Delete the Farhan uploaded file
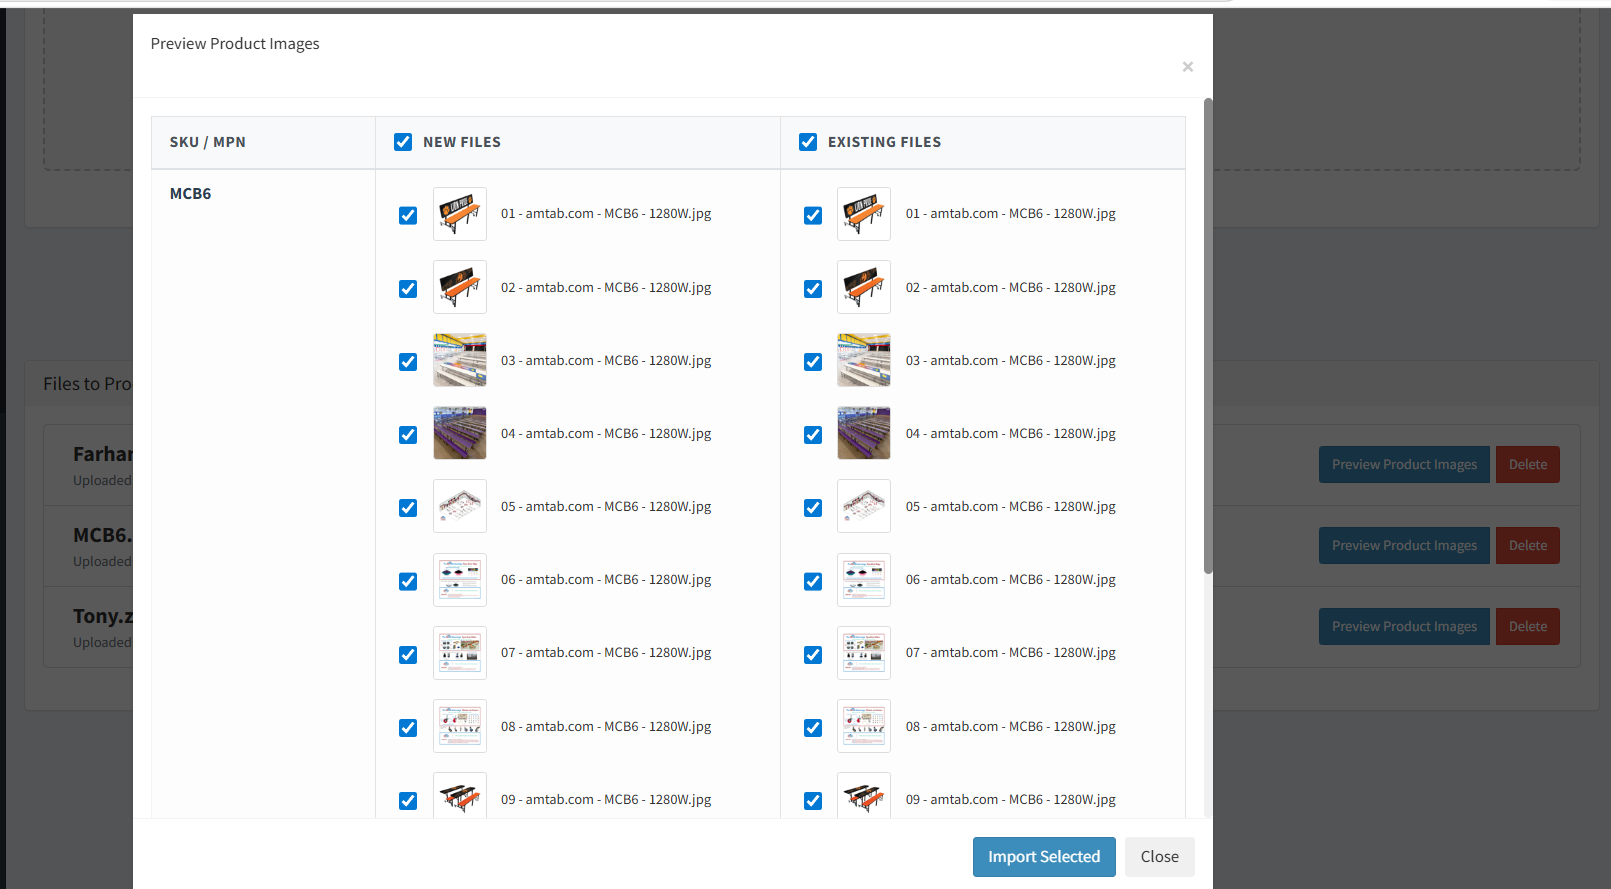 [x=1528, y=464]
